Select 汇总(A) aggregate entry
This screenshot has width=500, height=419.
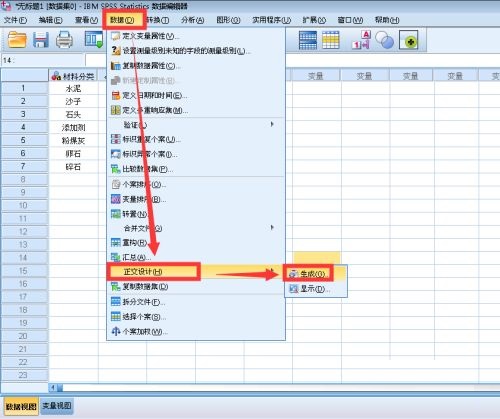[196, 257]
